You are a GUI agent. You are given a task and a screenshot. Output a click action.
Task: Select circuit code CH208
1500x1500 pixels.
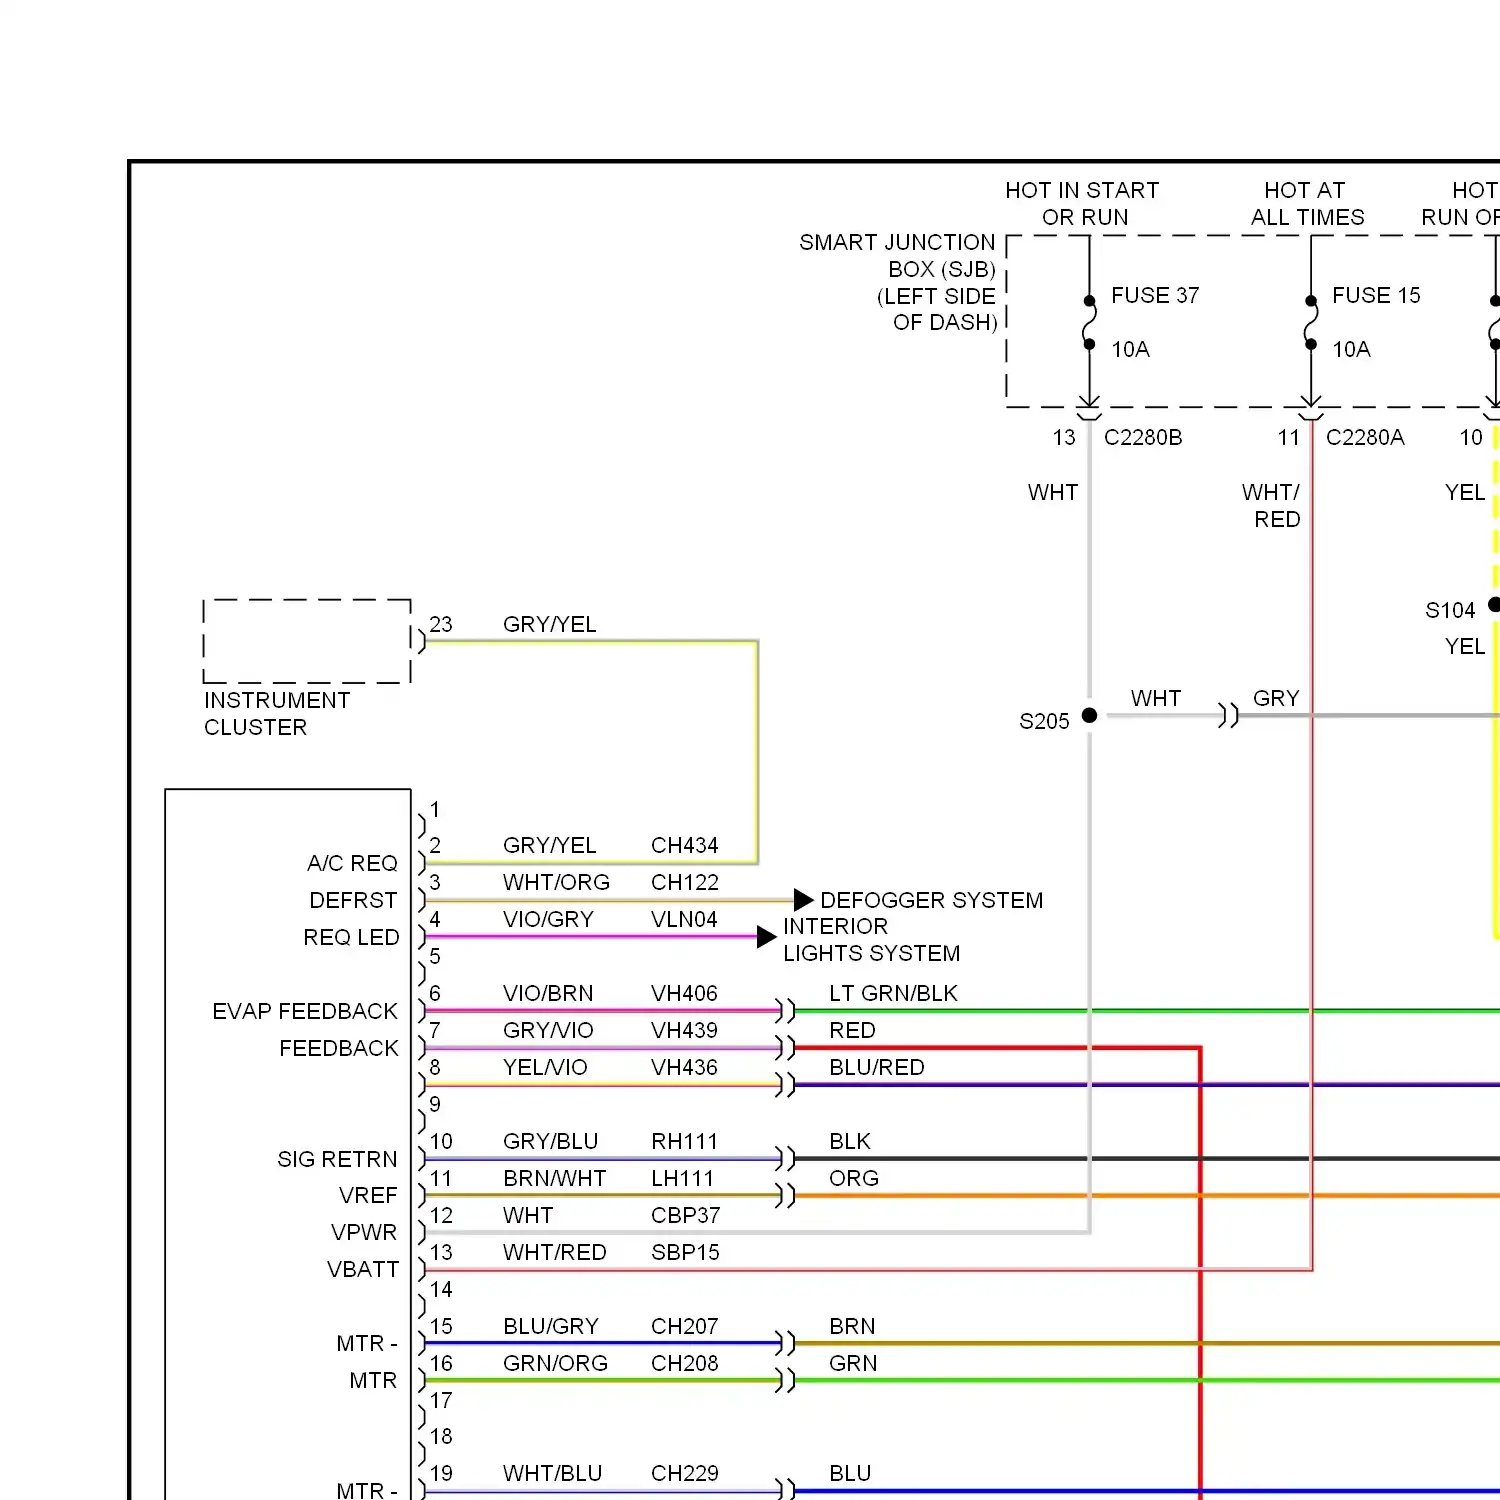685,1363
